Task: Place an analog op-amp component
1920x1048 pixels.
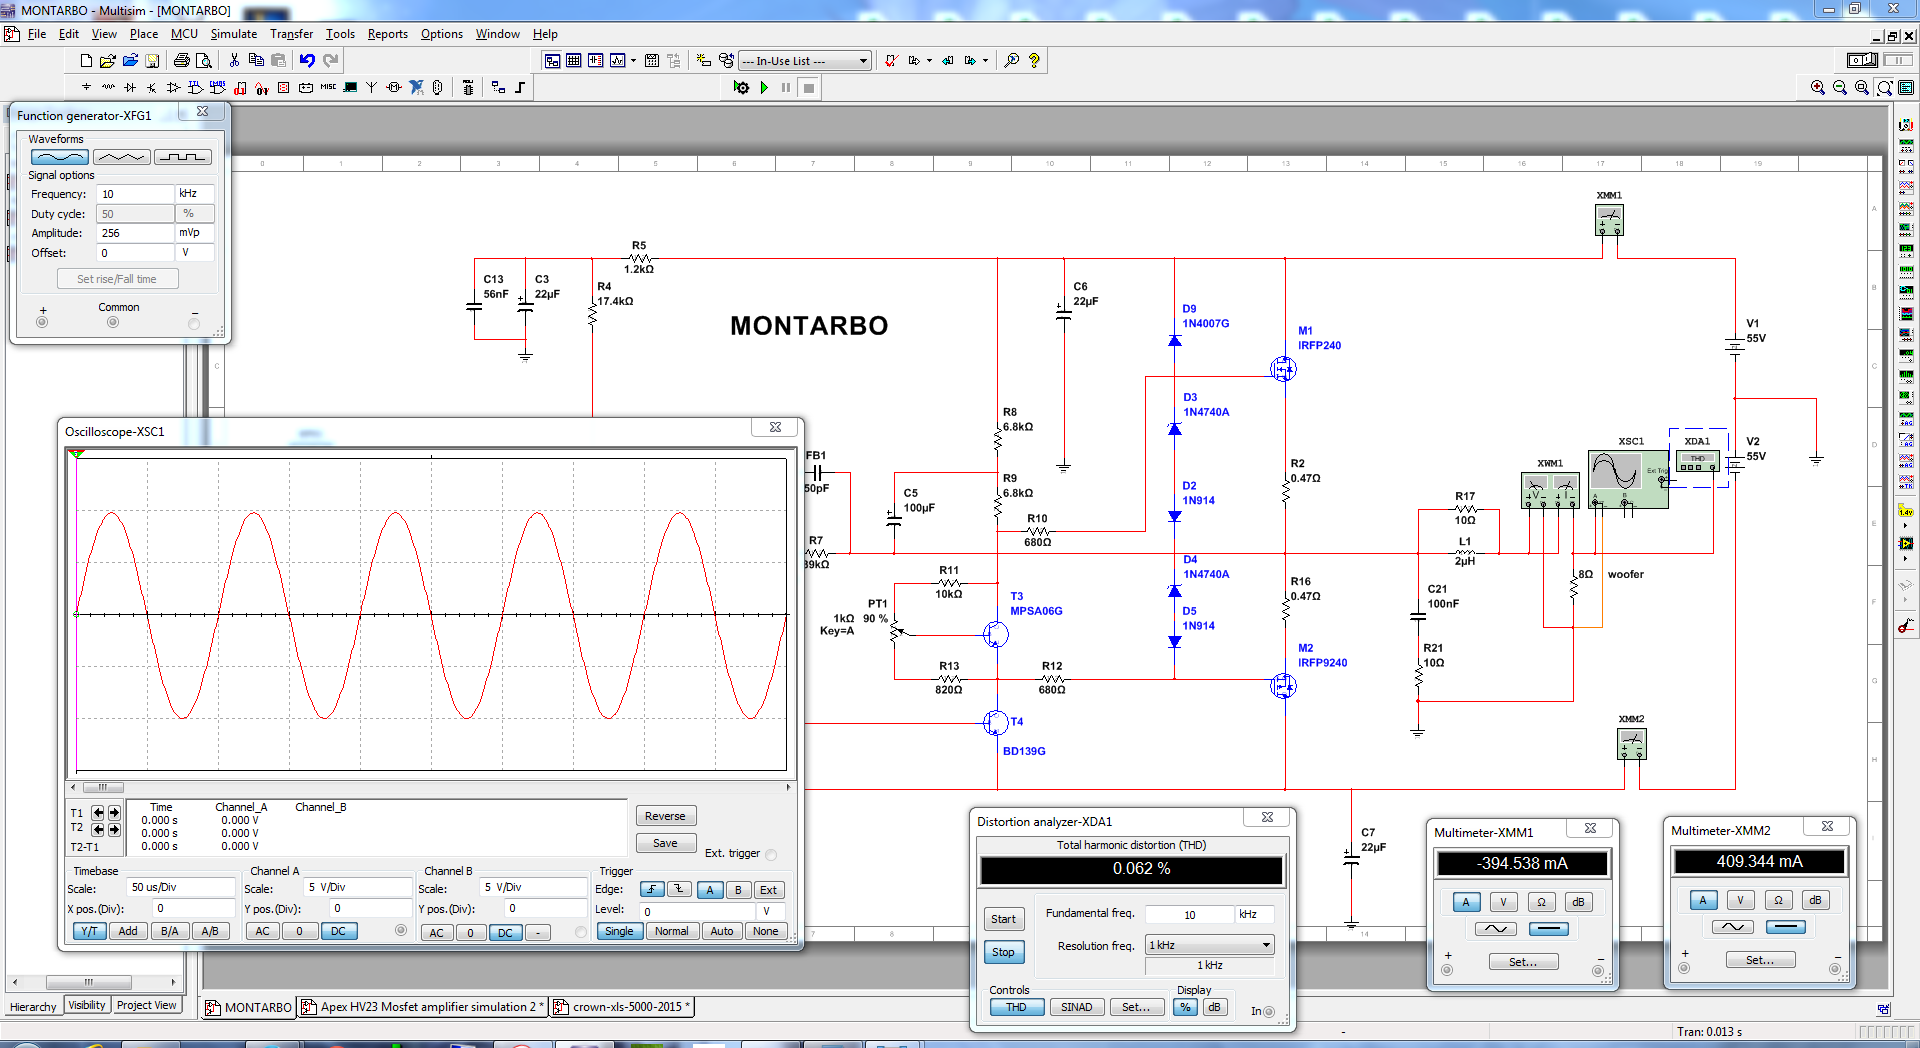Action: tap(174, 88)
